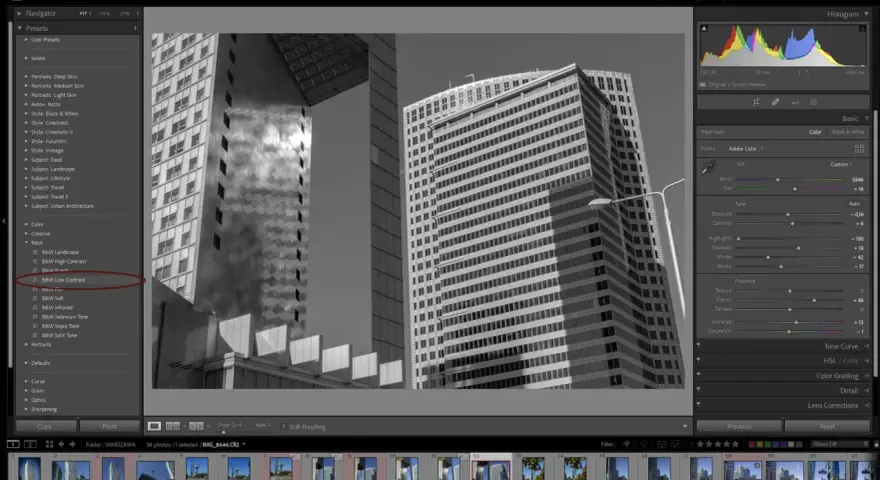The width and height of the screenshot is (880, 480).
Task: Open the toolbar content dropdown arrow
Action: tap(685, 427)
